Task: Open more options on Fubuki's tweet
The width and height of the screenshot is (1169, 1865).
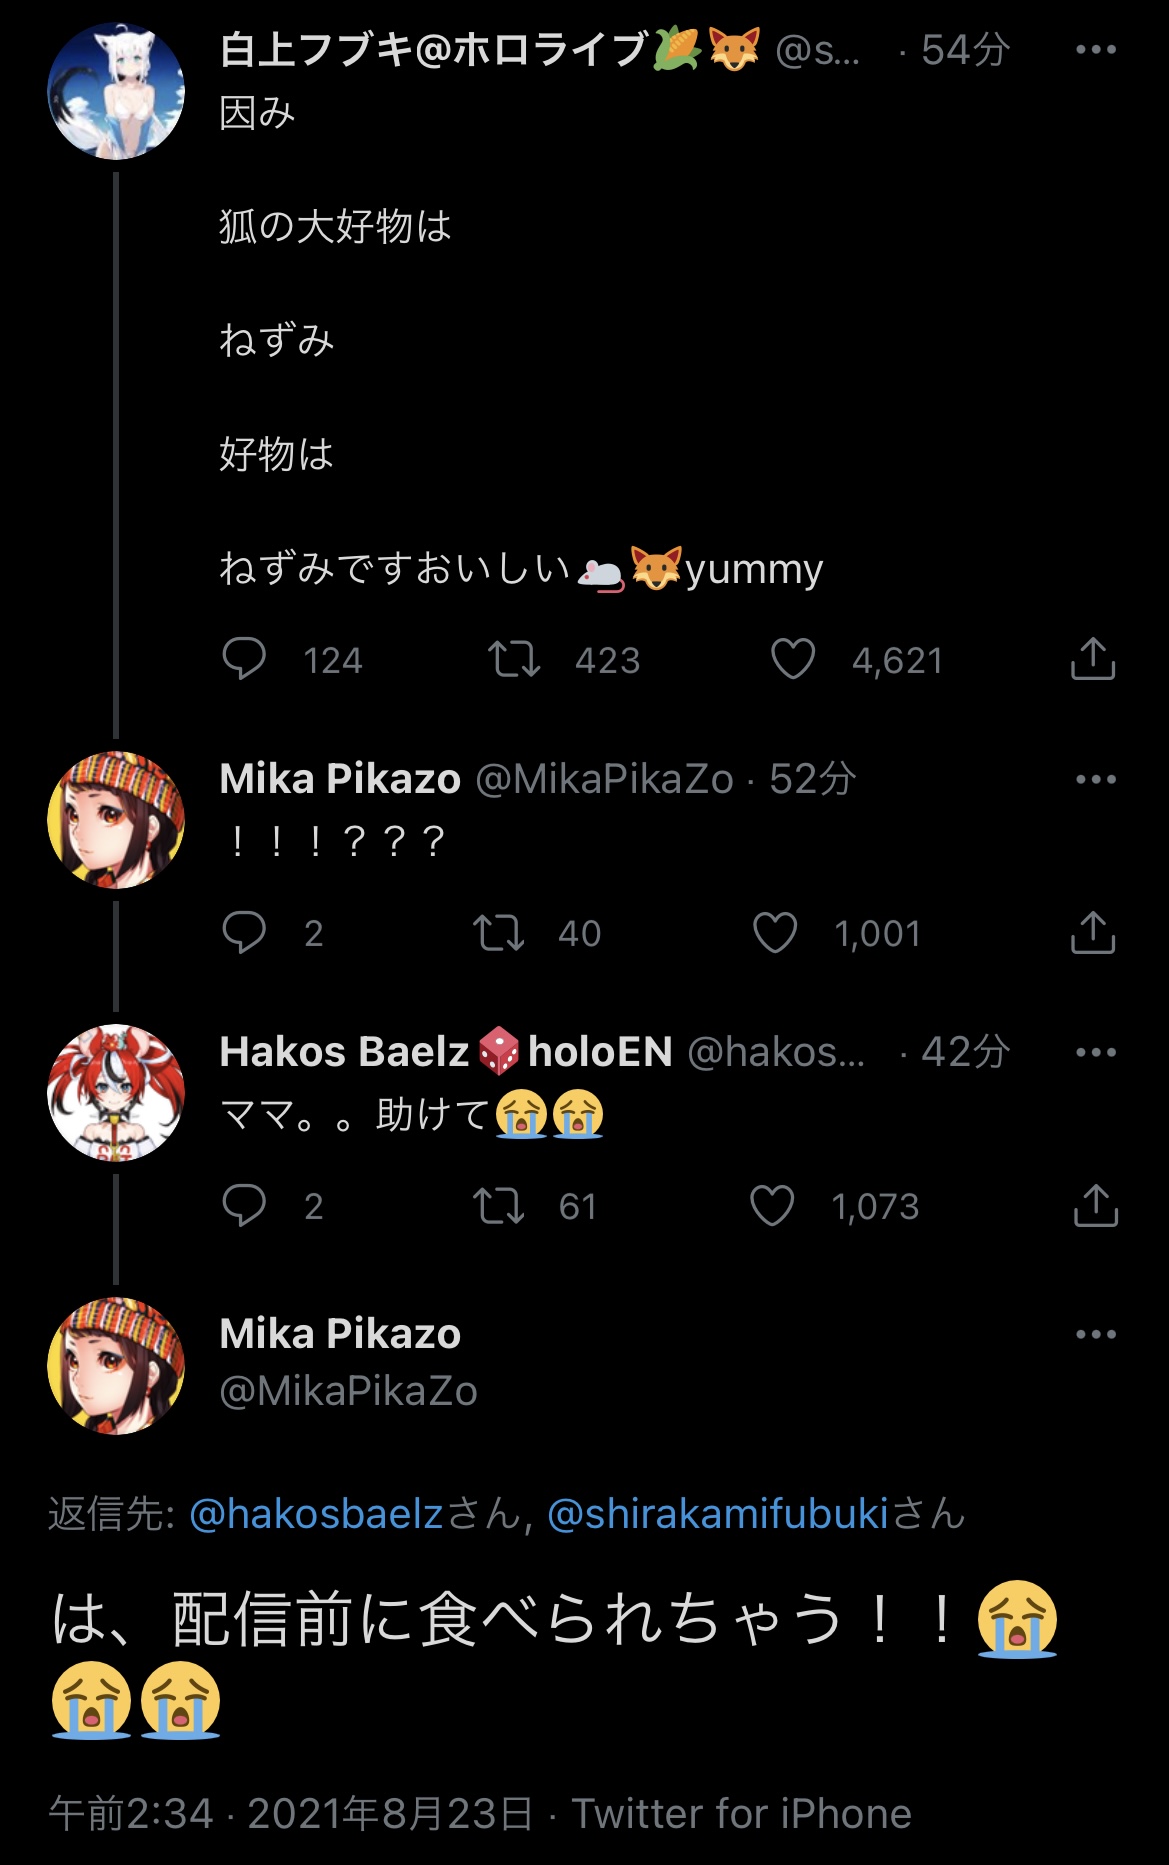Action: tap(1096, 50)
